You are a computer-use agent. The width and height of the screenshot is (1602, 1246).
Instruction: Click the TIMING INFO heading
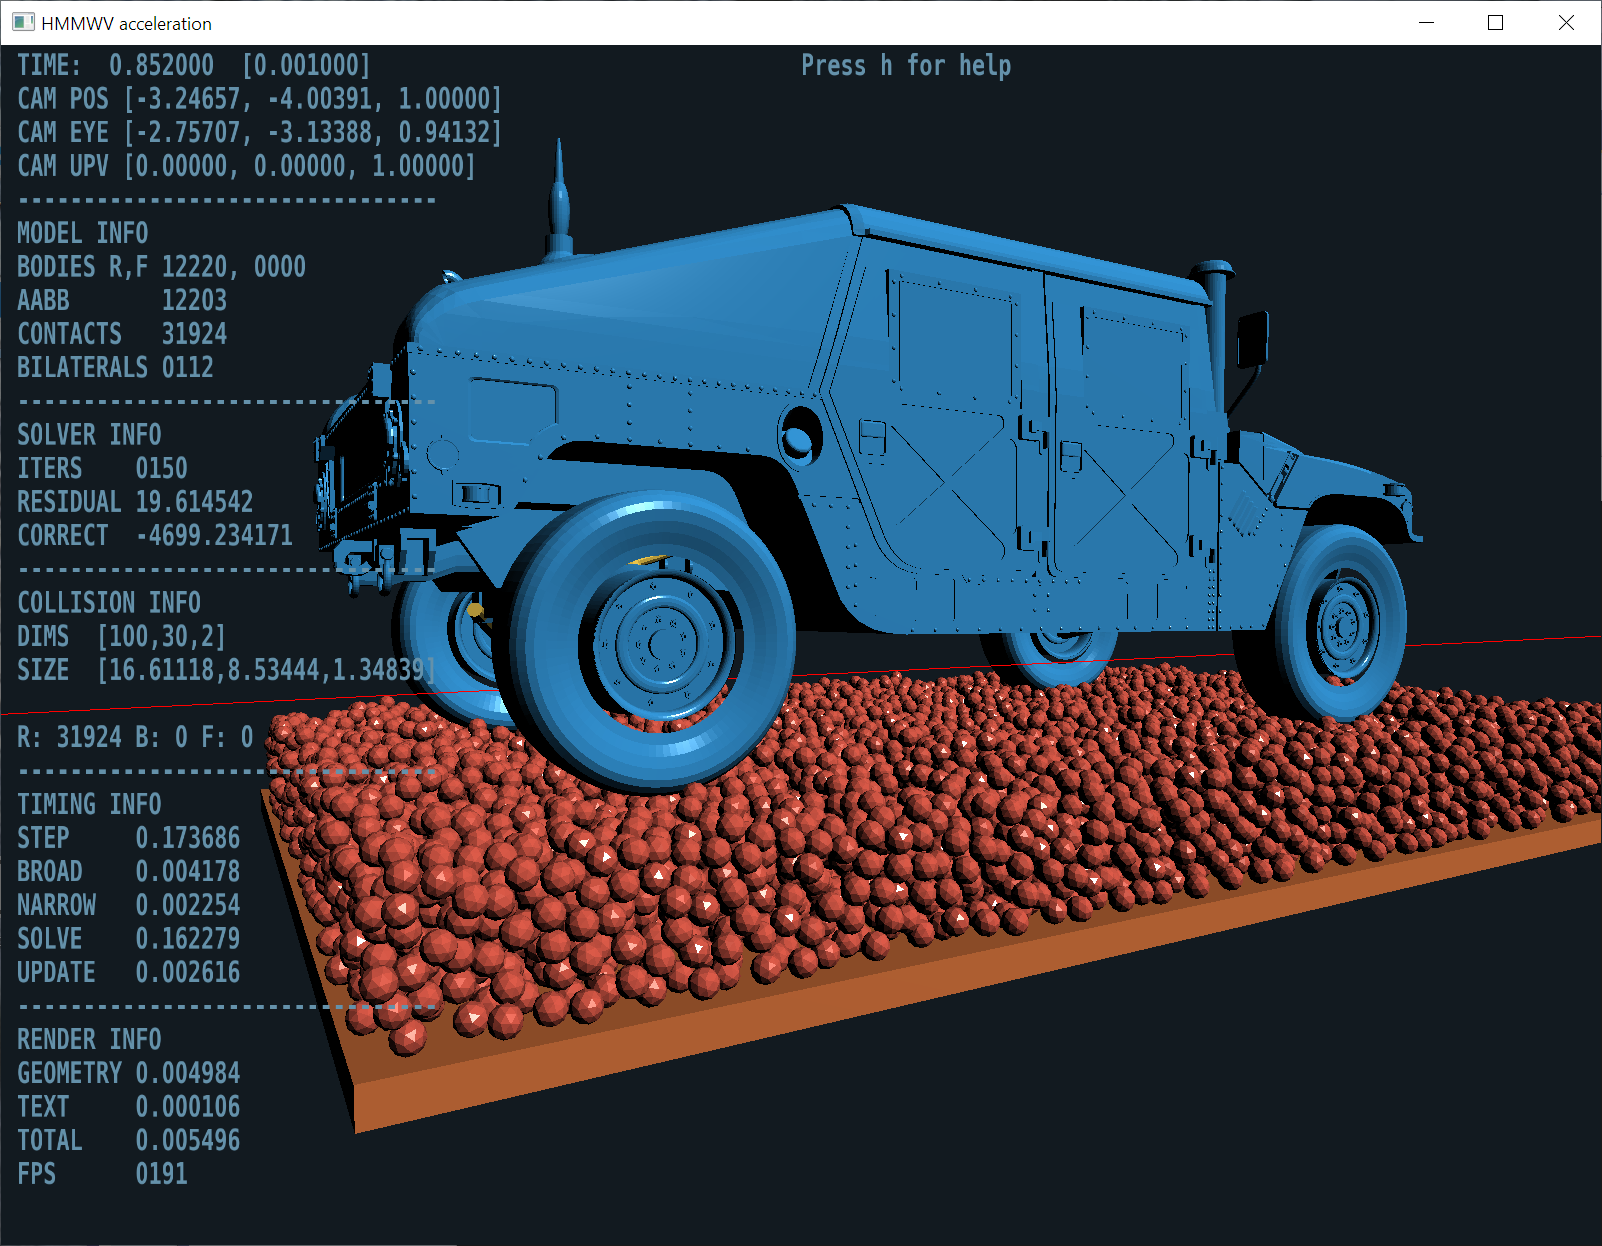point(89,804)
